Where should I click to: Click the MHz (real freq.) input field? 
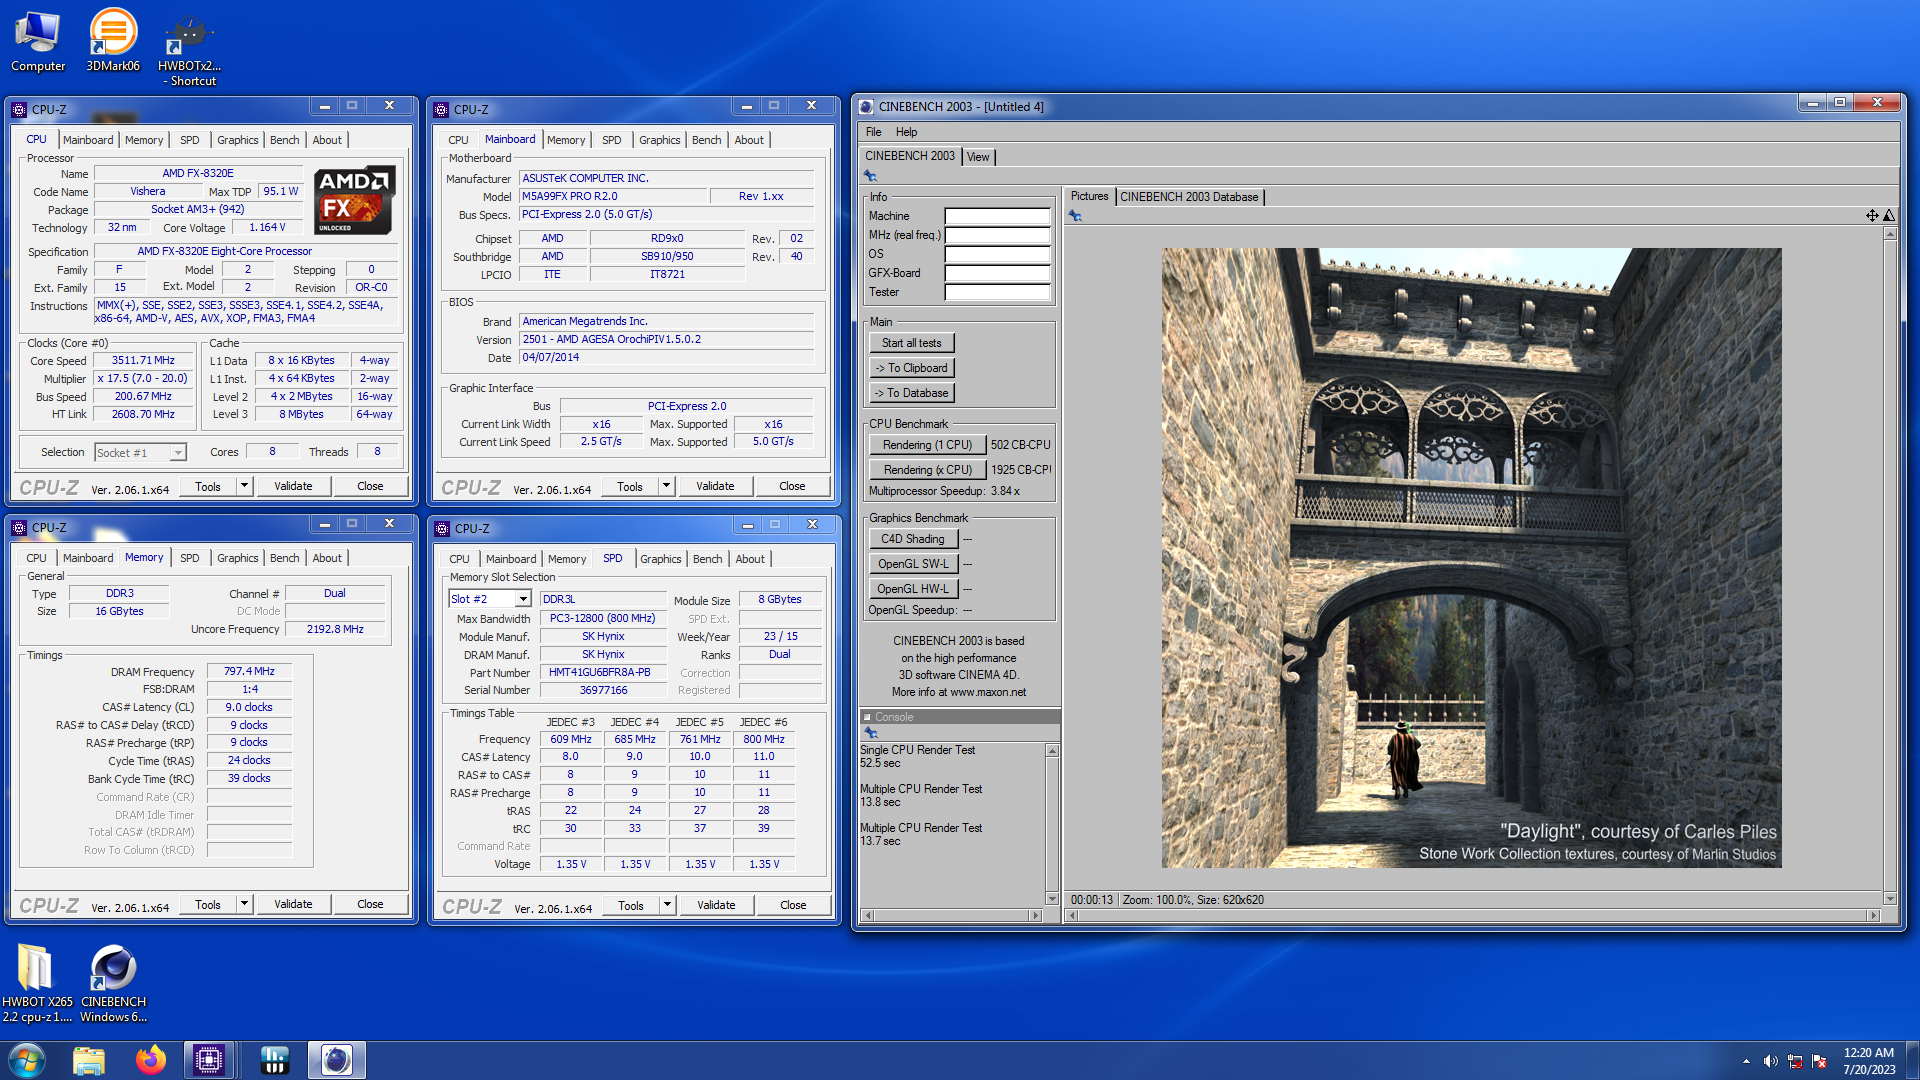click(997, 235)
